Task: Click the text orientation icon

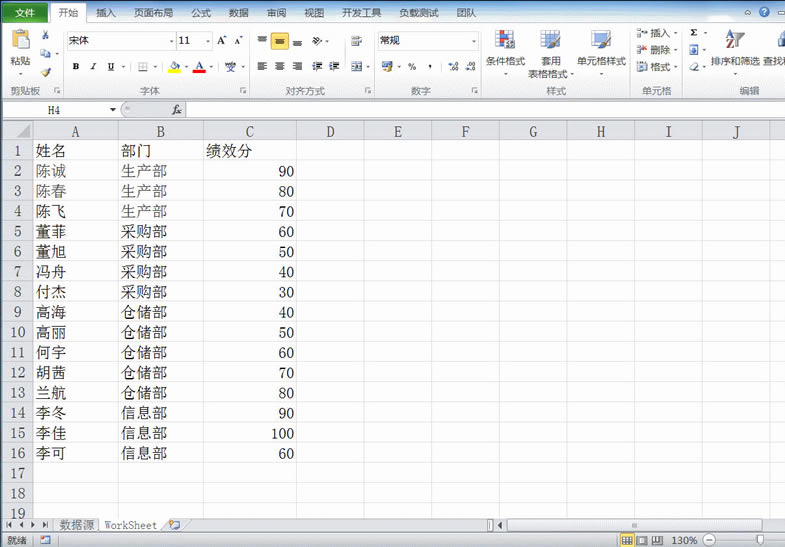Action: [317, 41]
